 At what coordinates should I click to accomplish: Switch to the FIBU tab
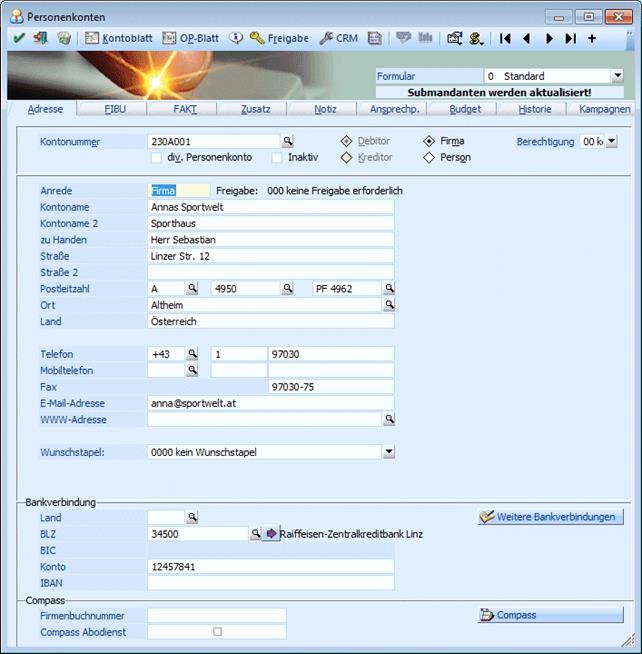point(116,109)
